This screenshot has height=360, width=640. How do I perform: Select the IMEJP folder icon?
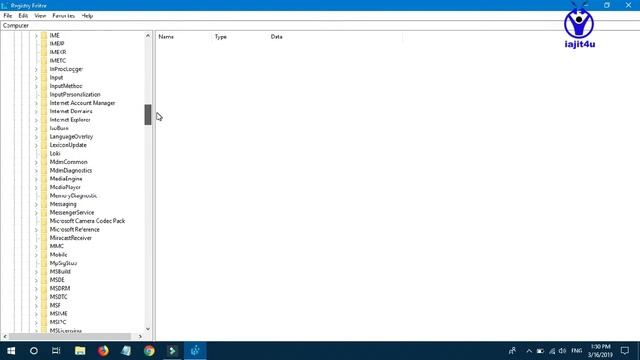pyautogui.click(x=44, y=44)
